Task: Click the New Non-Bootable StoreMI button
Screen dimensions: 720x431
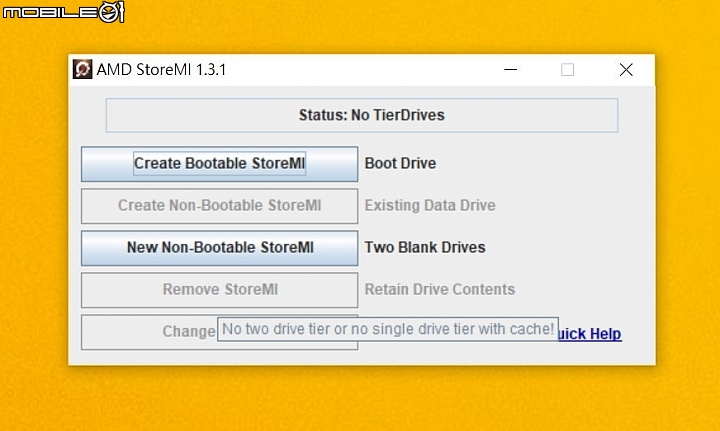Action: click(219, 248)
